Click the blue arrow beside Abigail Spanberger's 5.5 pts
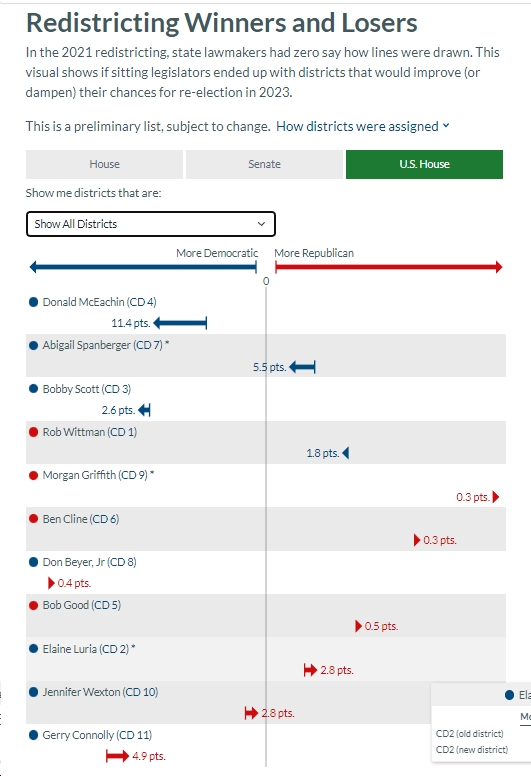Viewport: 531px width, 776px height. 302,367
